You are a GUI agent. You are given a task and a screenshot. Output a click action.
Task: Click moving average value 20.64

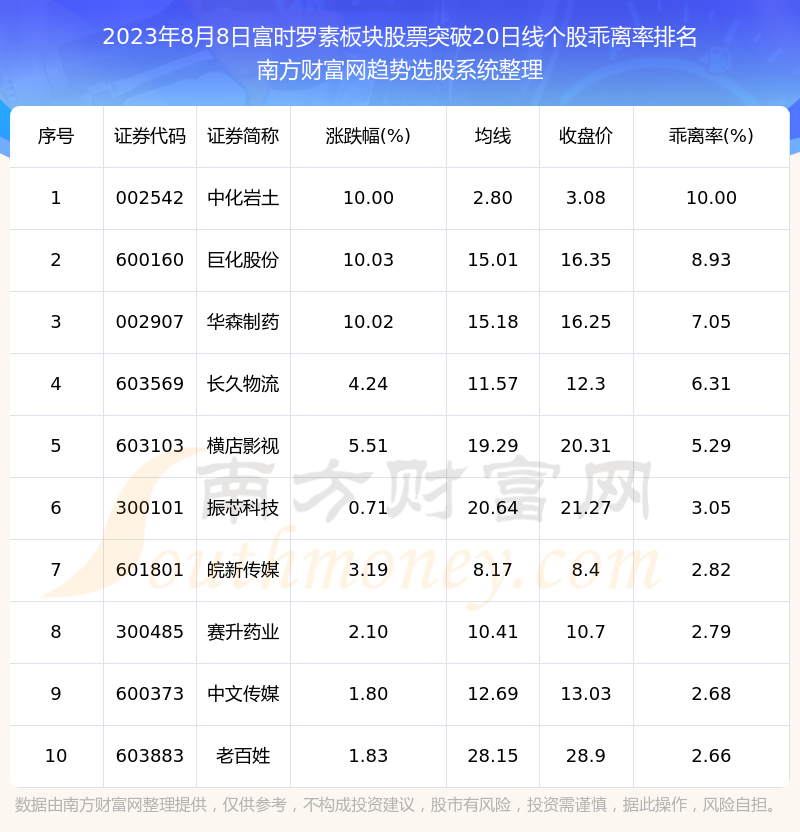pyautogui.click(x=493, y=508)
